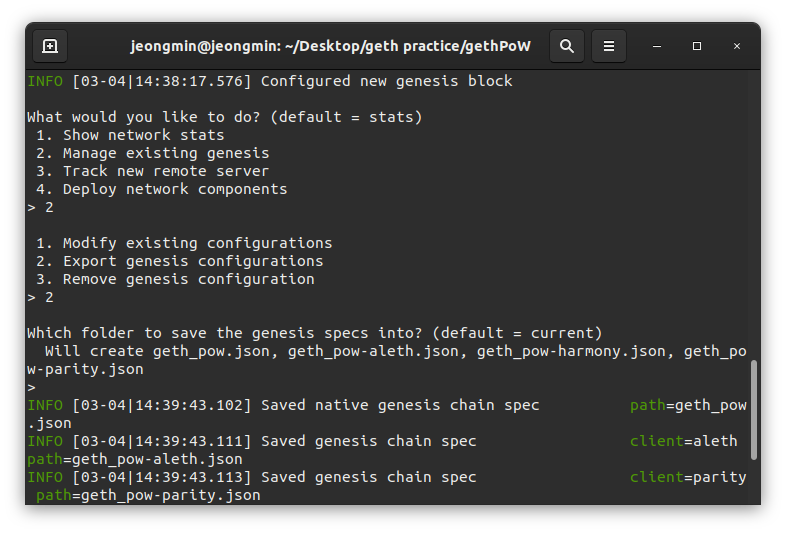Click the "Which folder to save" prompt line
786x533 pixels.
coord(314,333)
